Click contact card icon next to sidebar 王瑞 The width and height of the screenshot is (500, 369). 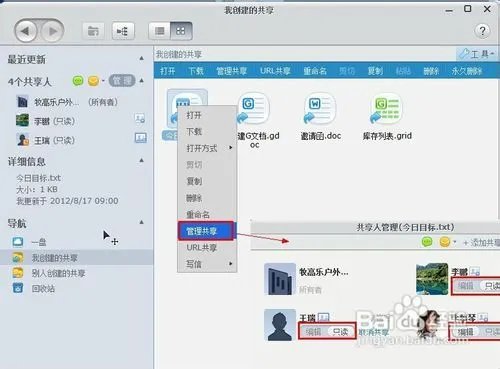click(141, 137)
